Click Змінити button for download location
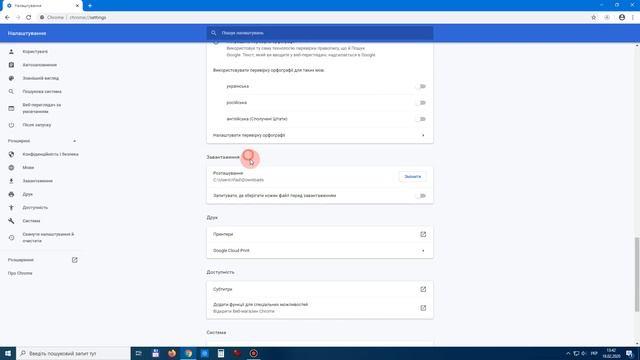Screen dimensions: 640x360 coord(412,177)
